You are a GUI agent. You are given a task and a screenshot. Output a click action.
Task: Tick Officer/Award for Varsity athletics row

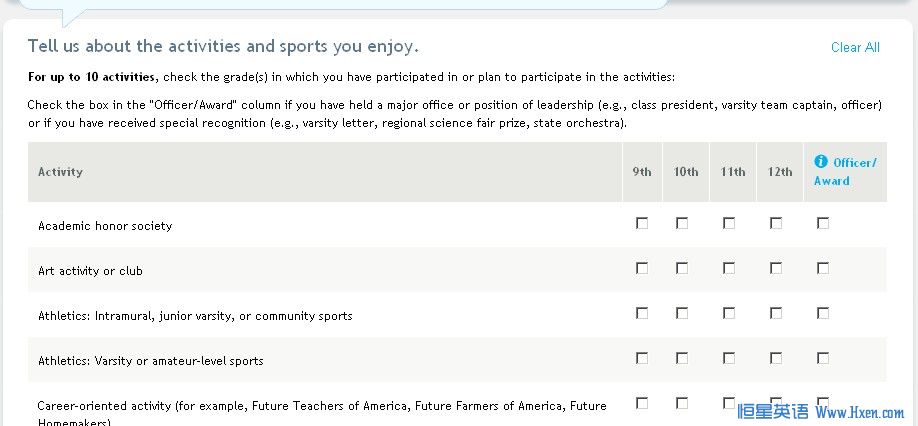click(x=823, y=358)
